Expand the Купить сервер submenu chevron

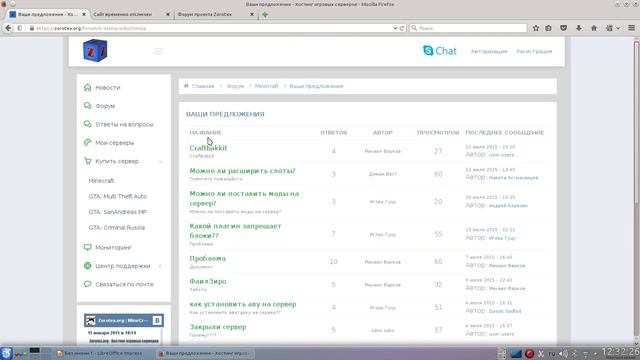(160, 162)
